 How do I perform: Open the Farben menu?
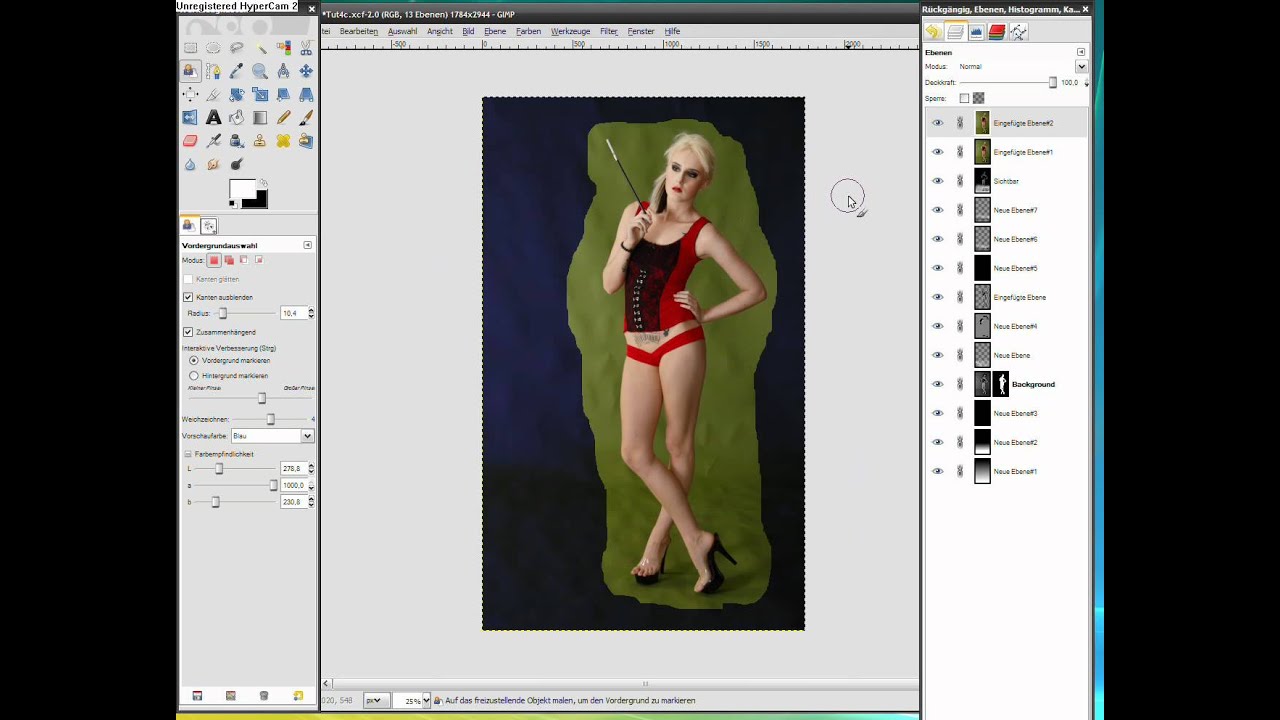tap(528, 31)
